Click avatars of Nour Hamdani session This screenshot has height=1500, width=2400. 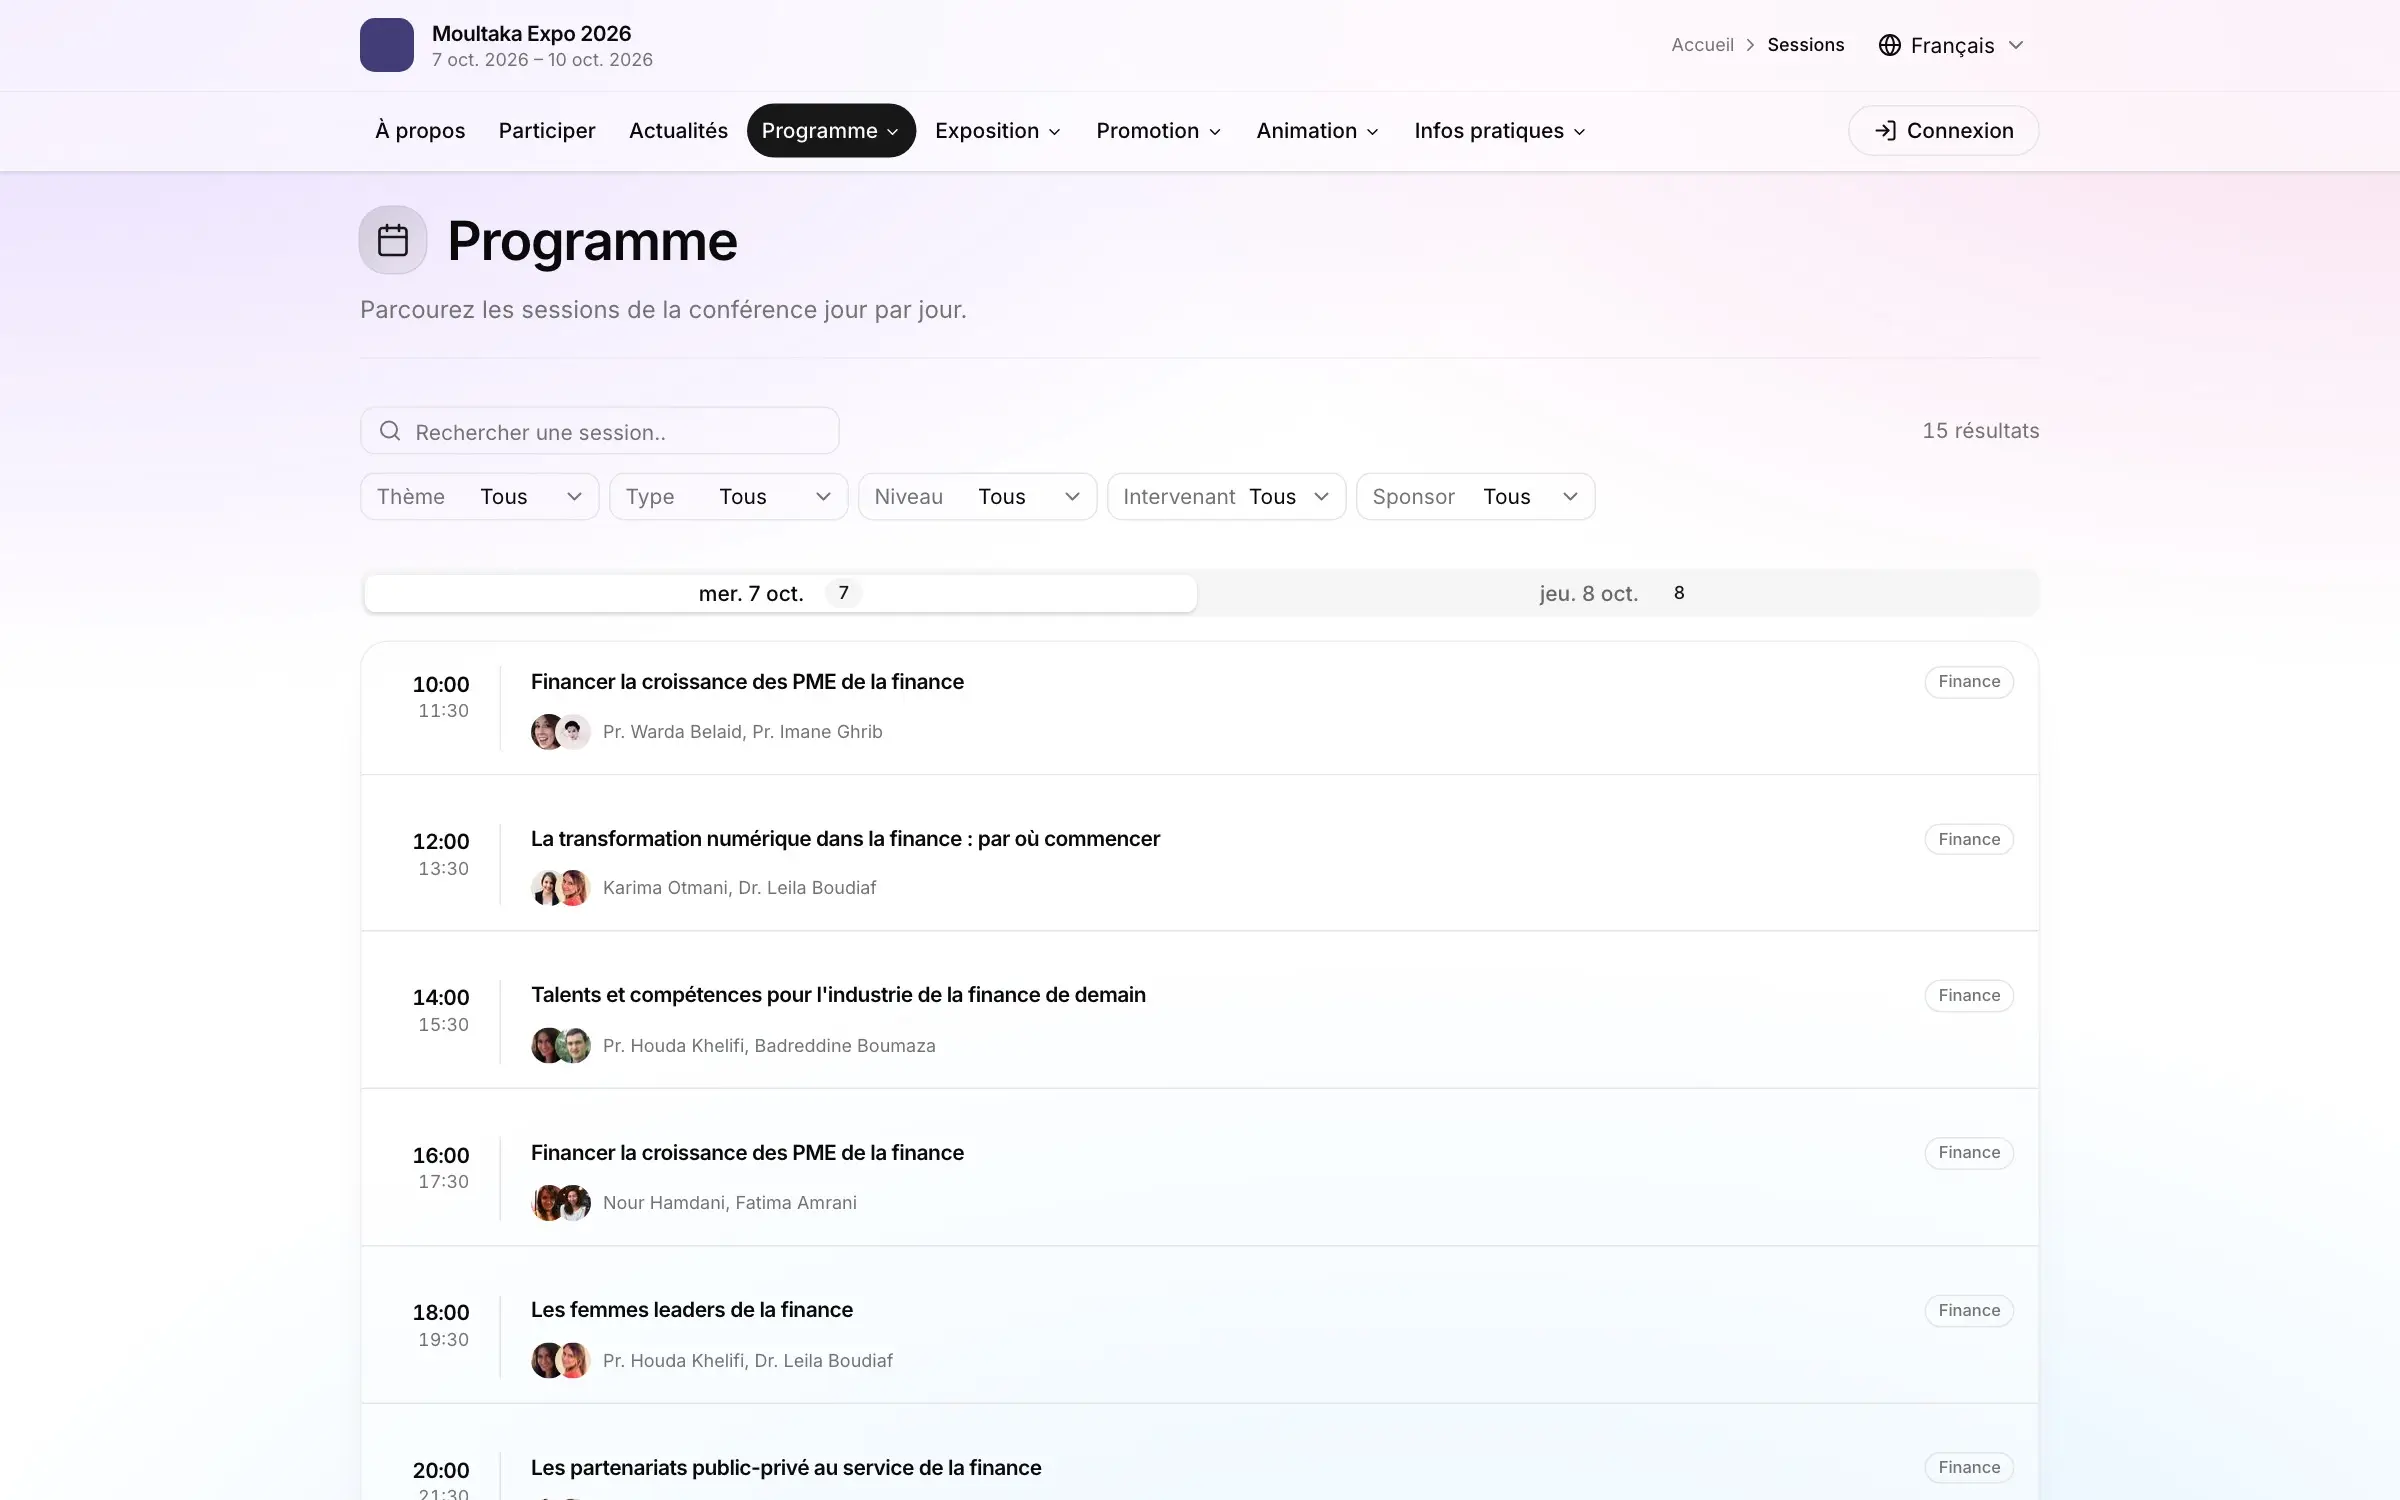tap(560, 1203)
